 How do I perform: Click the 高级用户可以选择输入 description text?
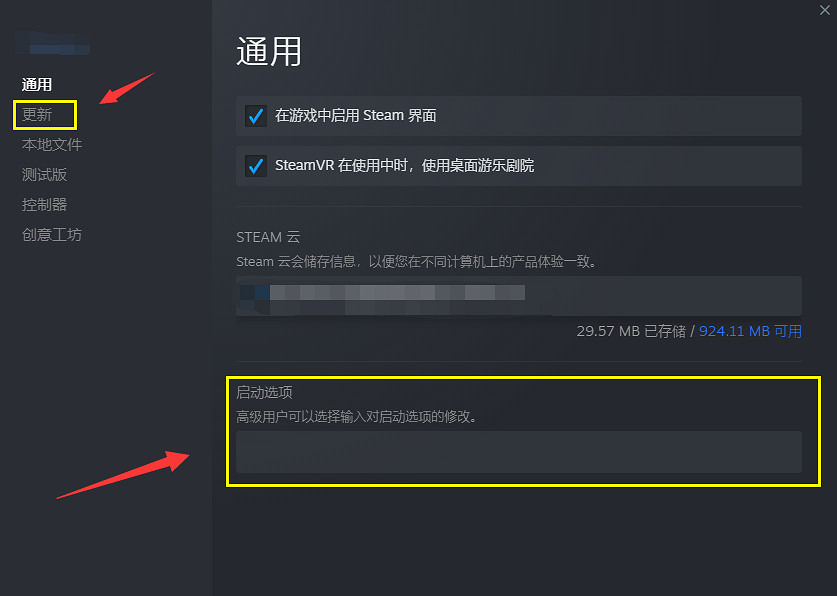coord(357,416)
